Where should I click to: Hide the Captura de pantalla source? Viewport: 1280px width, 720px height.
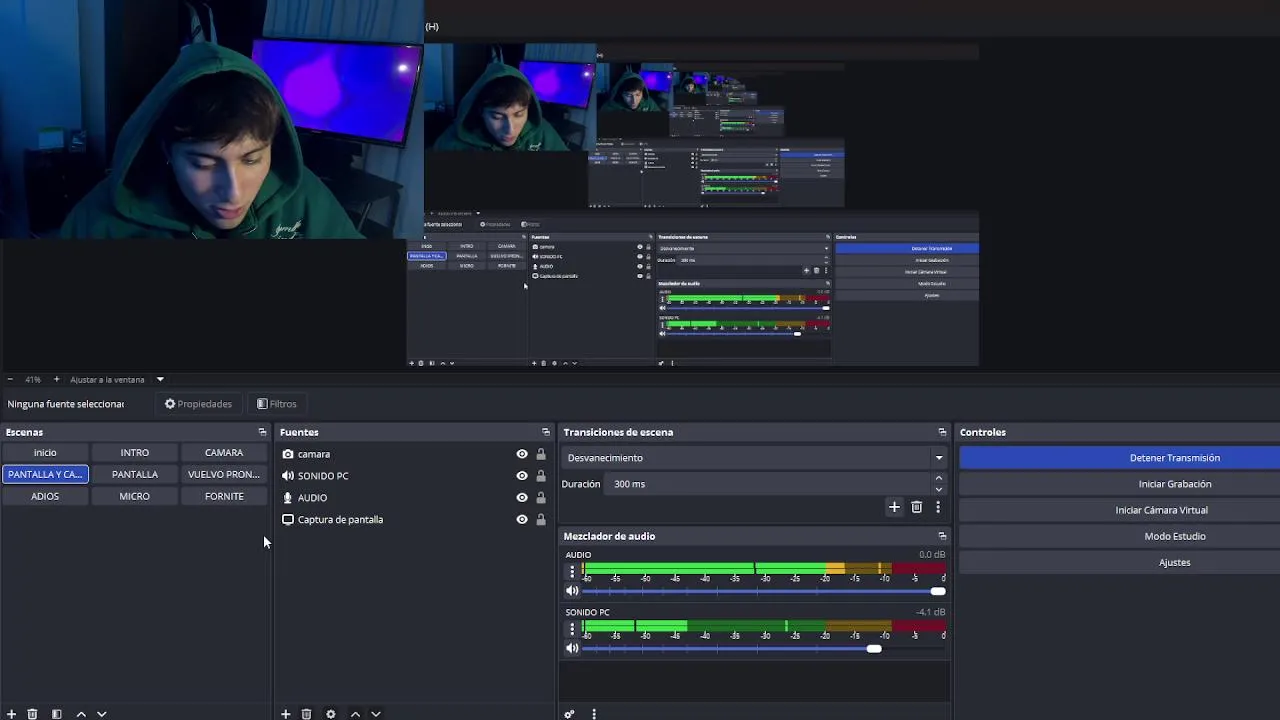tap(522, 520)
